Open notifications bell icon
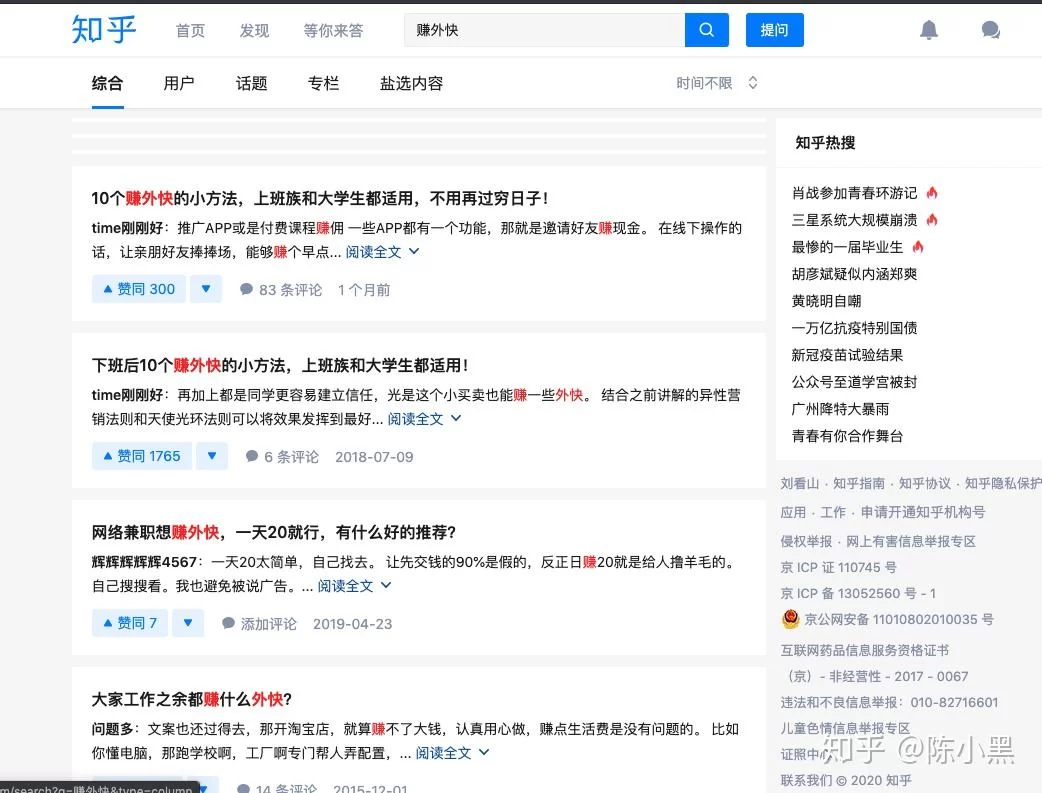This screenshot has height=793, width=1042. tap(929, 30)
